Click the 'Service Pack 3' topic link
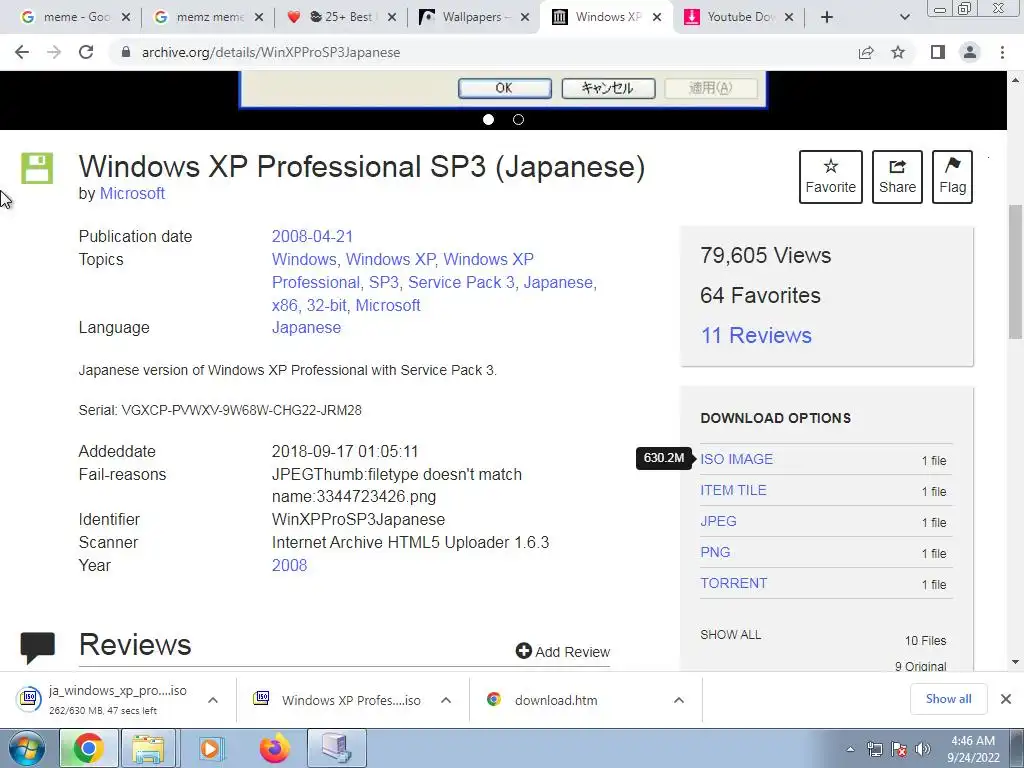 point(461,282)
